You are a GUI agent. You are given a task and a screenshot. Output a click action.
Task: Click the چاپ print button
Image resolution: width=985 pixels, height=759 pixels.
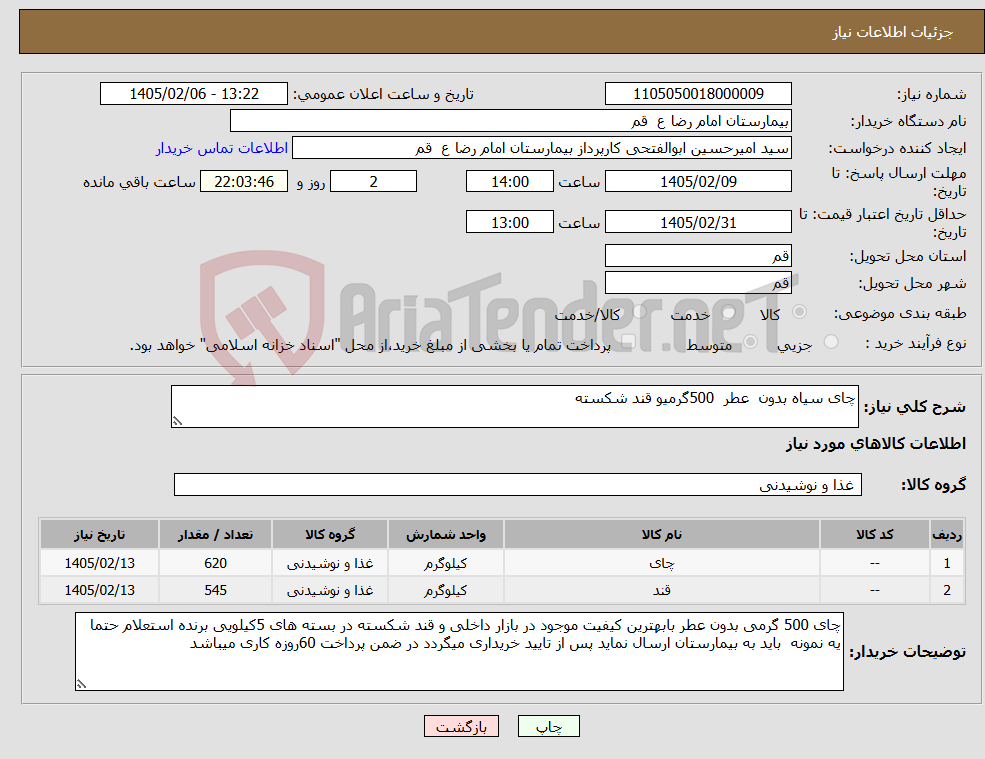point(548,726)
